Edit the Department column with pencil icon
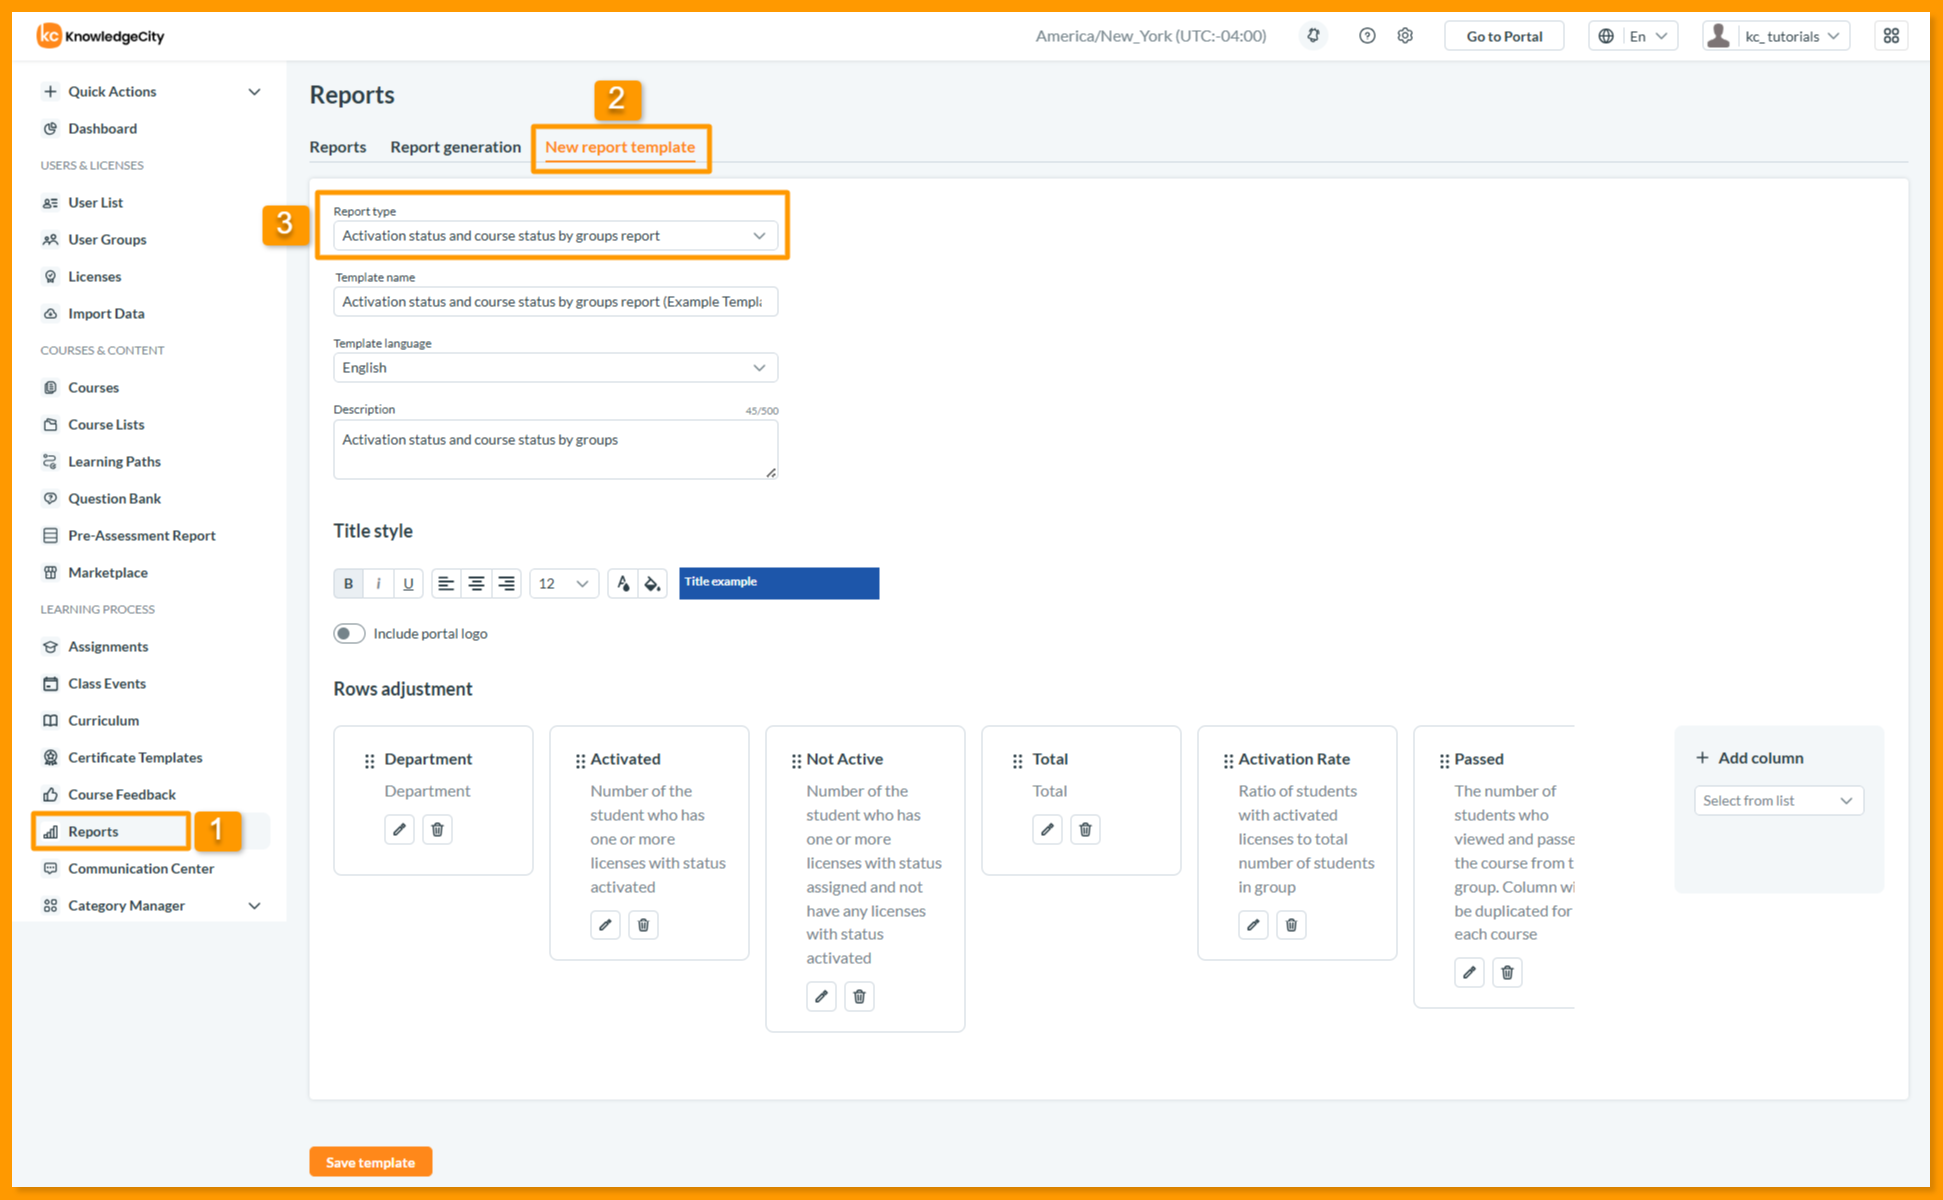 pyautogui.click(x=399, y=829)
